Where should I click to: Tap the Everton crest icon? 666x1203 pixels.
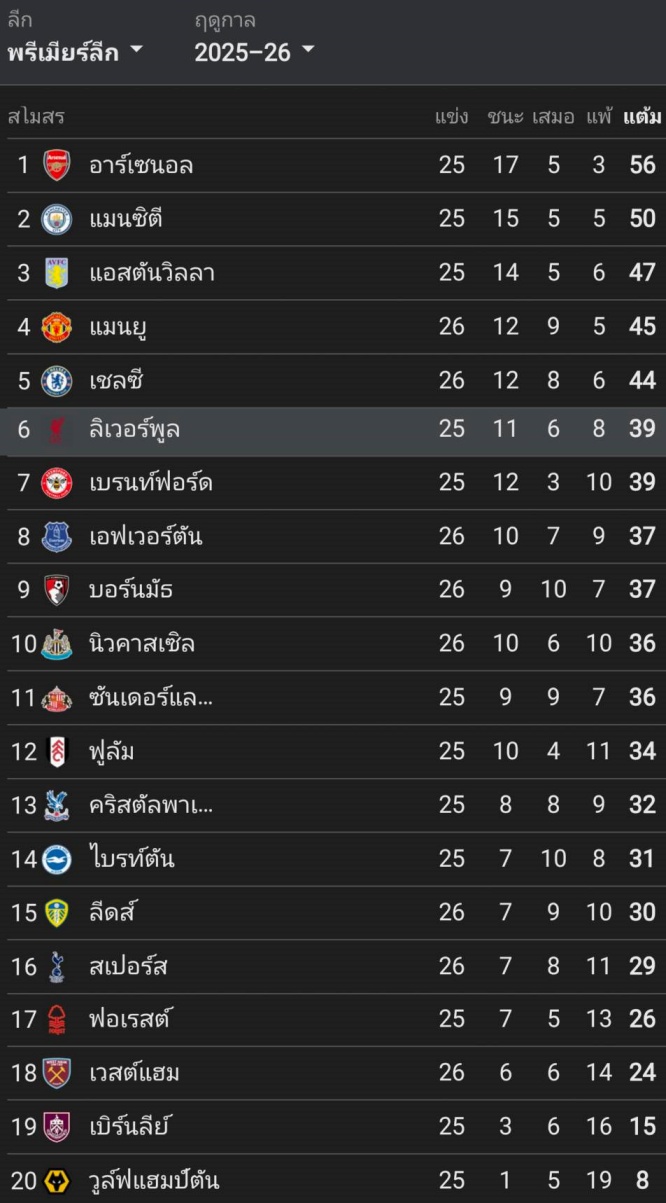pos(57,537)
